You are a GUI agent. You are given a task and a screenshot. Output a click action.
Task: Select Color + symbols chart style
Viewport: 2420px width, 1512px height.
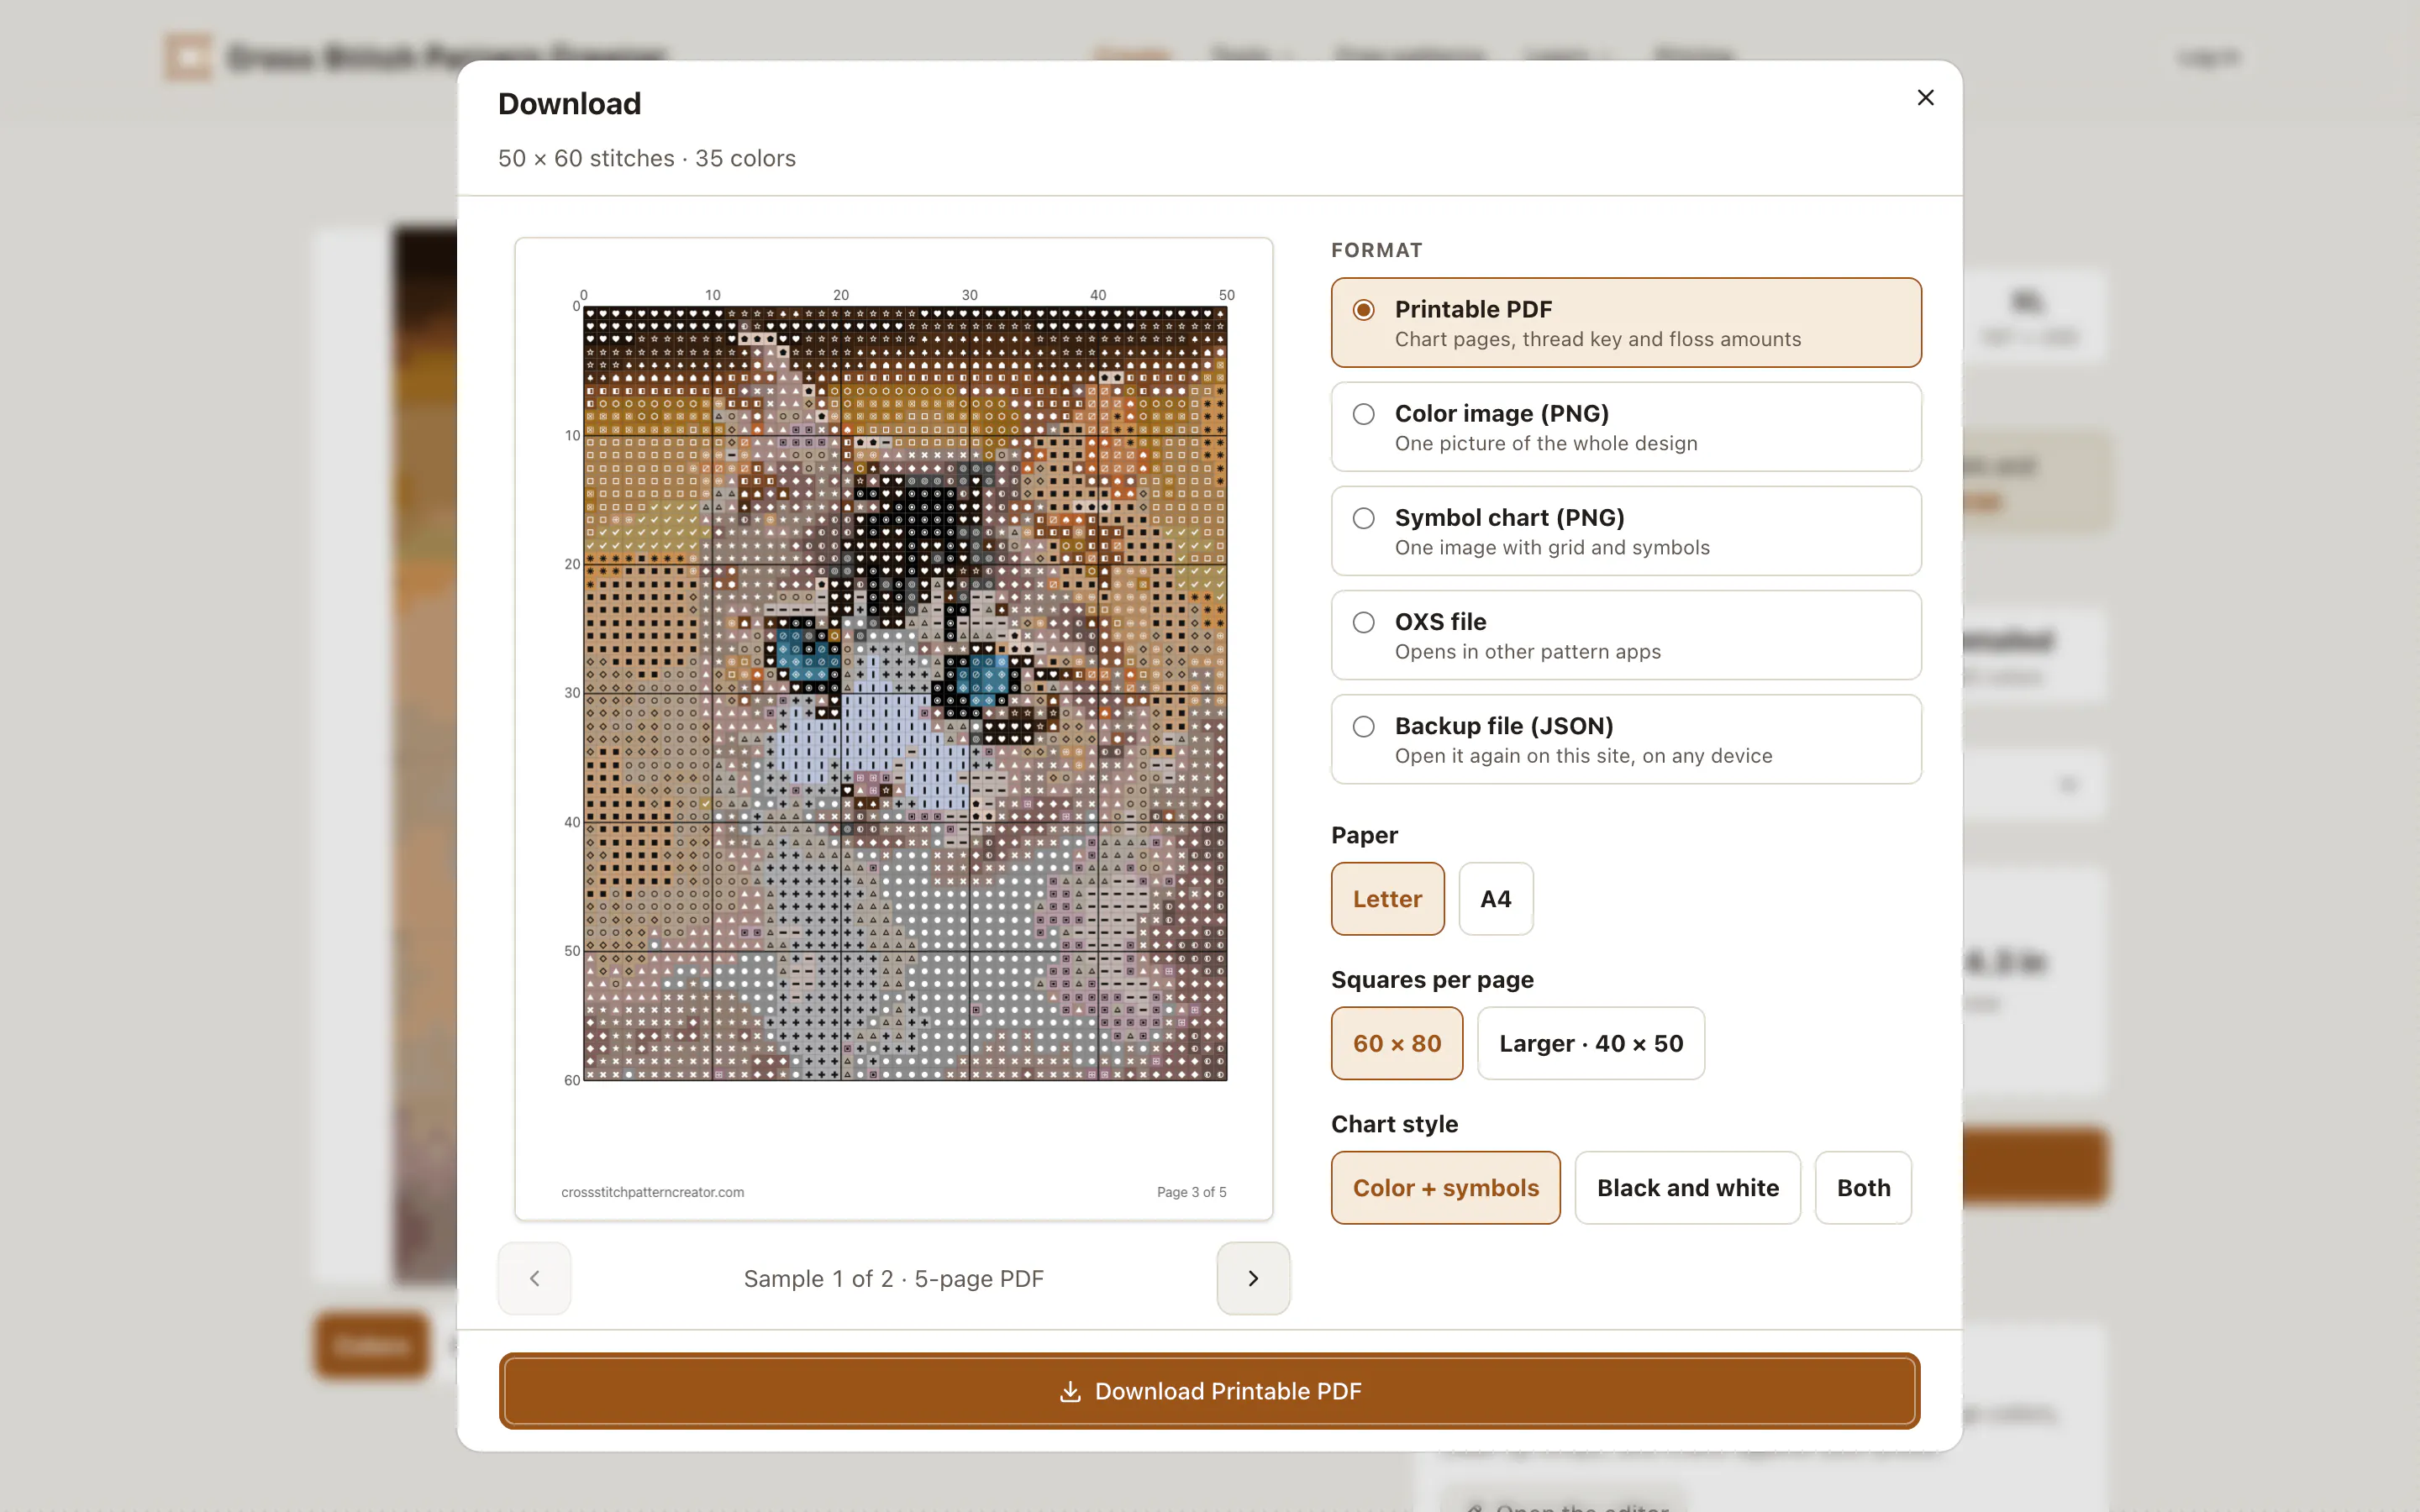(x=1445, y=1188)
